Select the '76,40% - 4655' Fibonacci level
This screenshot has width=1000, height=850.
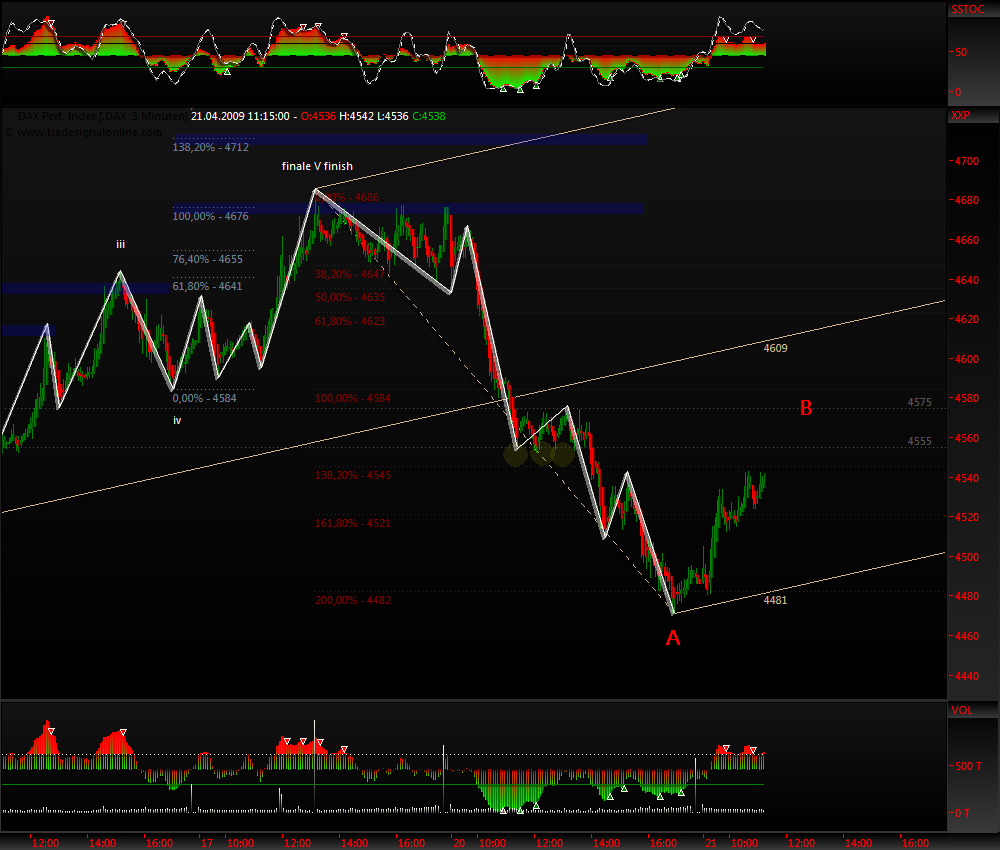point(207,260)
